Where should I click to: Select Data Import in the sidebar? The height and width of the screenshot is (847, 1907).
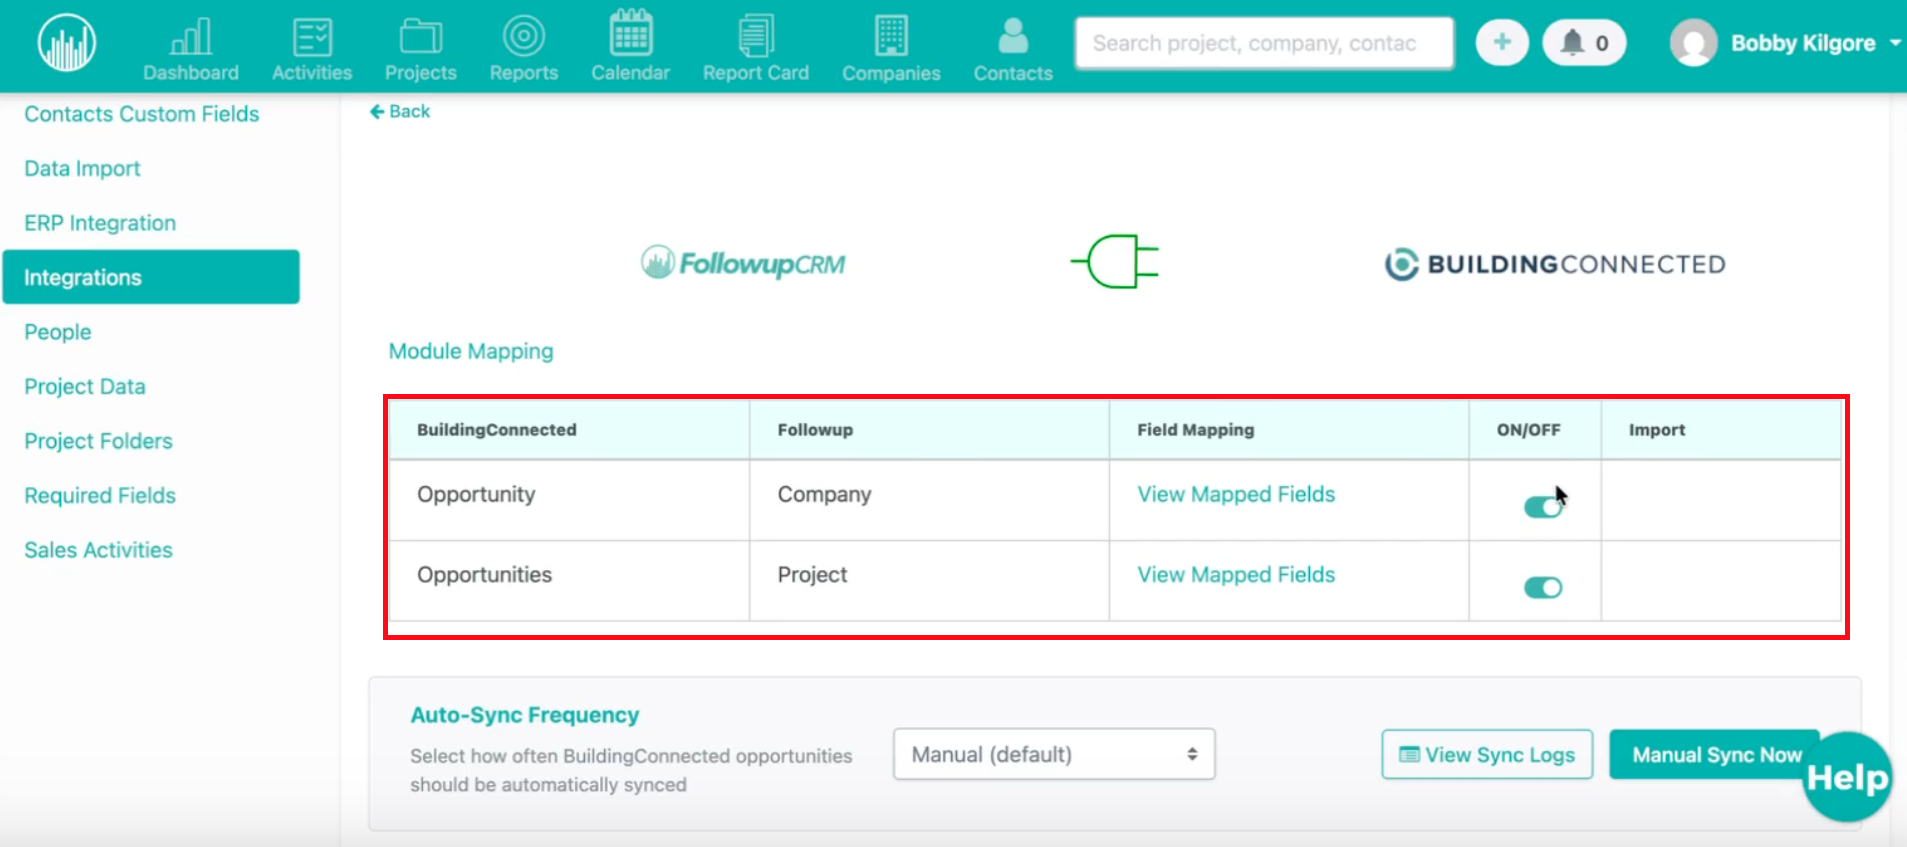(x=82, y=168)
